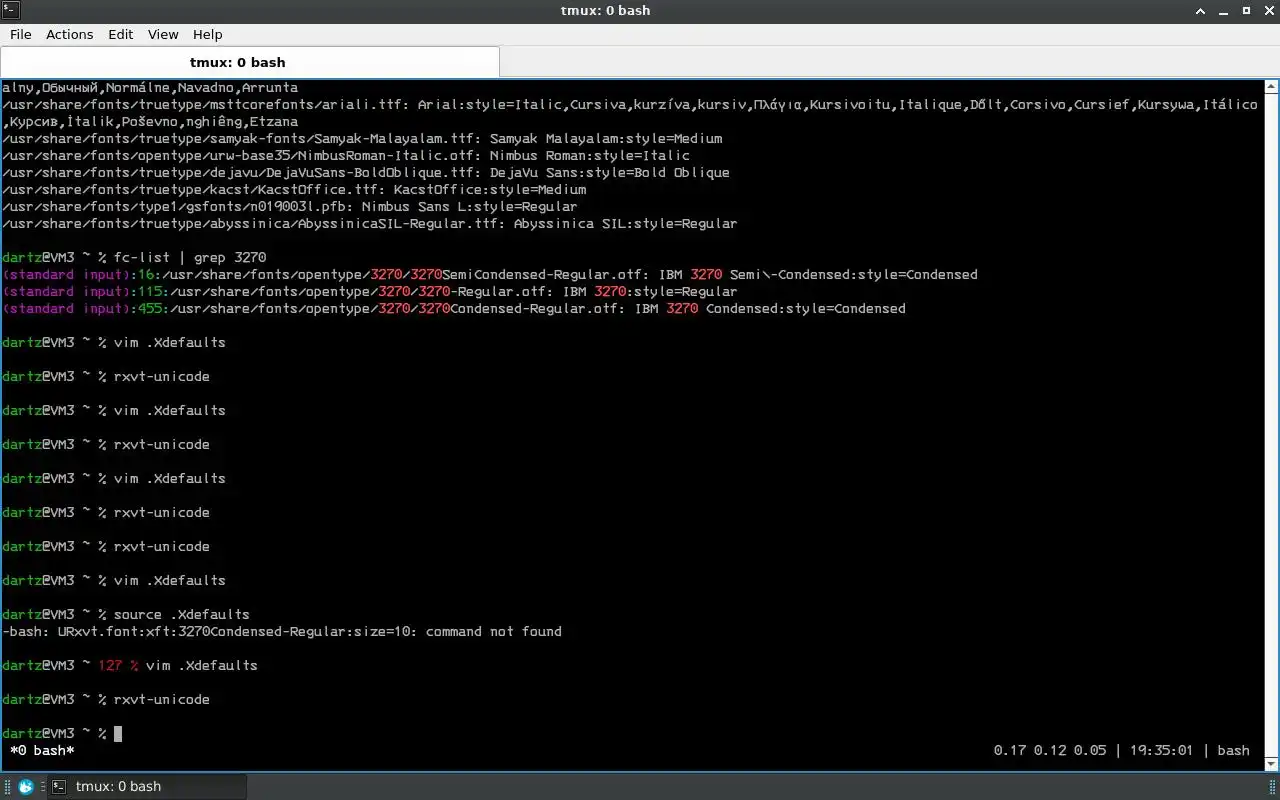Click the Samyak-Malayalam.ttf font line
The image size is (1280, 800).
coord(362,138)
